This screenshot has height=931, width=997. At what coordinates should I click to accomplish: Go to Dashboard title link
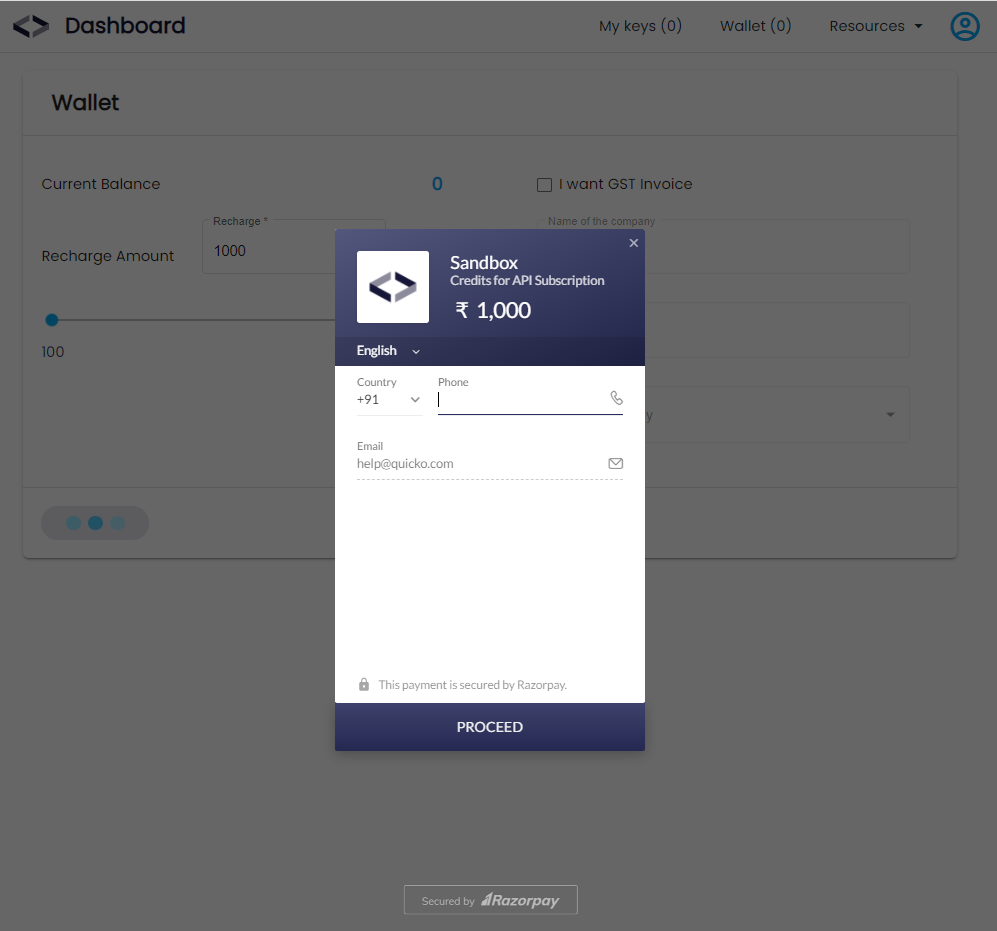125,26
